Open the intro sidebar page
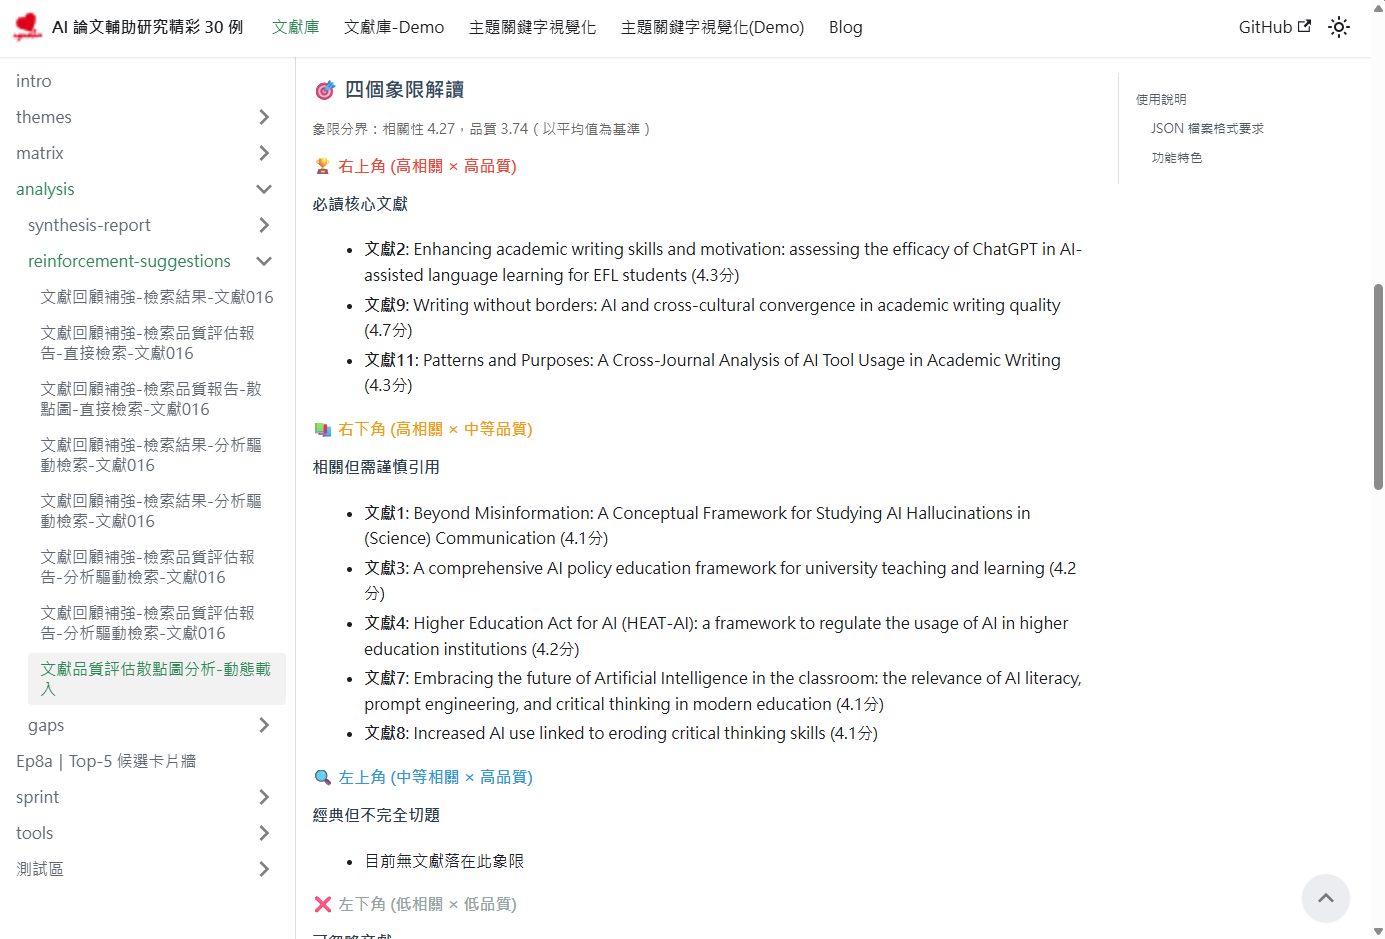The height and width of the screenshot is (939, 1385). click(x=34, y=81)
